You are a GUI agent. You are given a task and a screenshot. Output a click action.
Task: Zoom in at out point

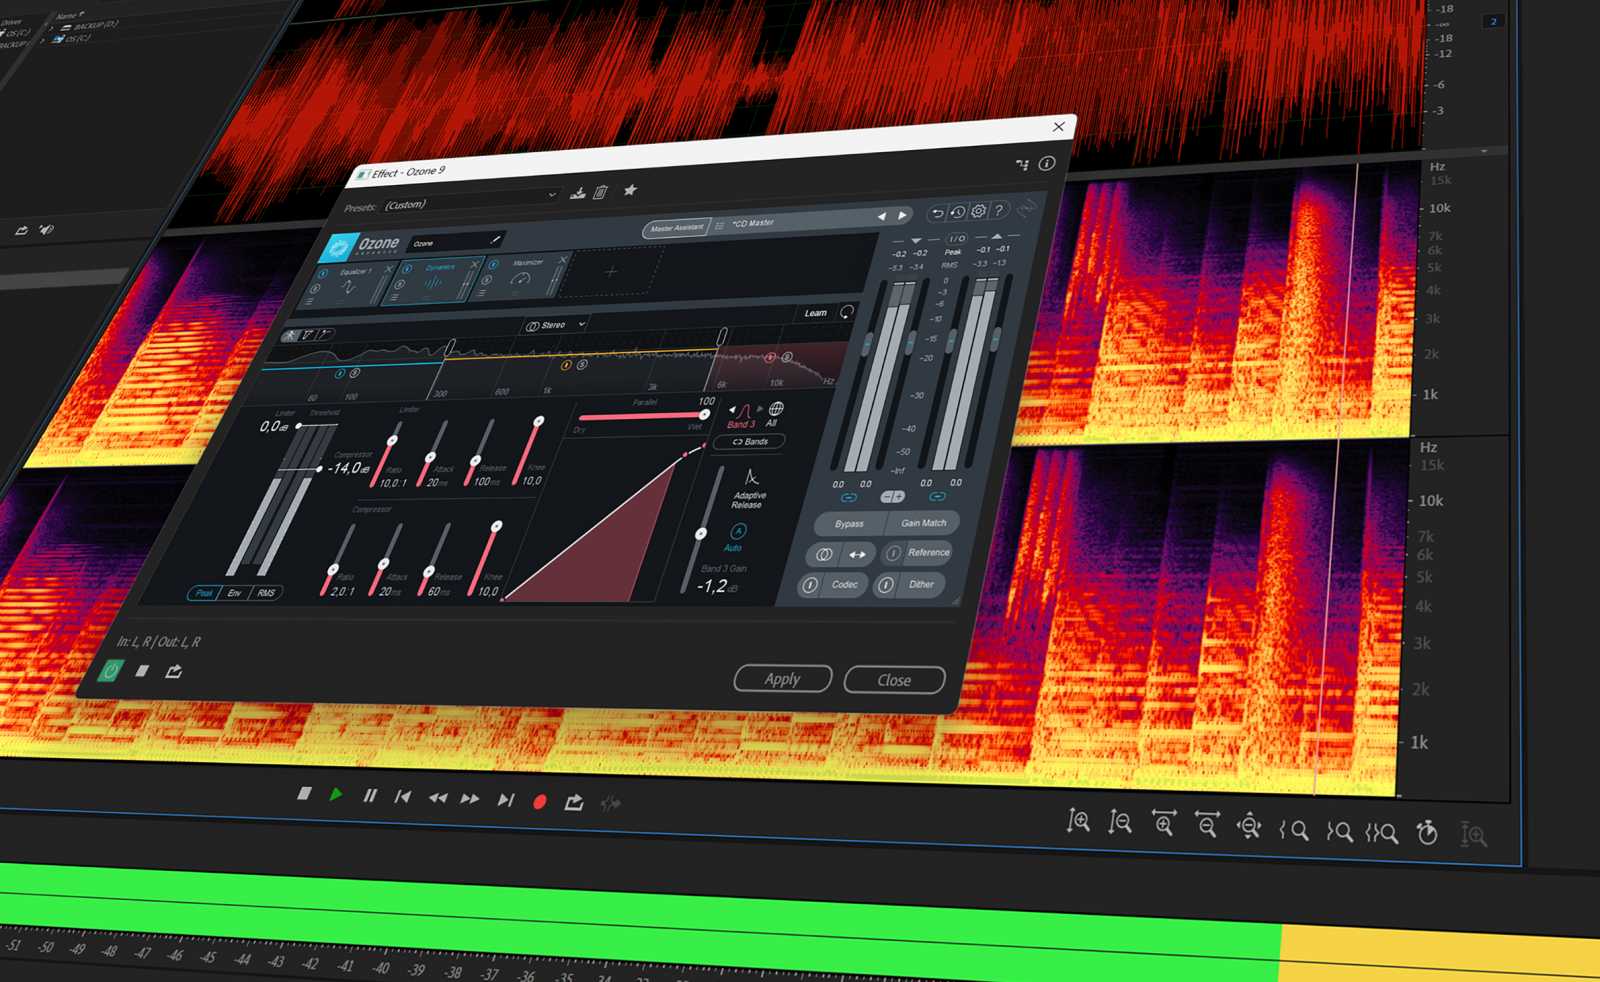pos(1339,830)
